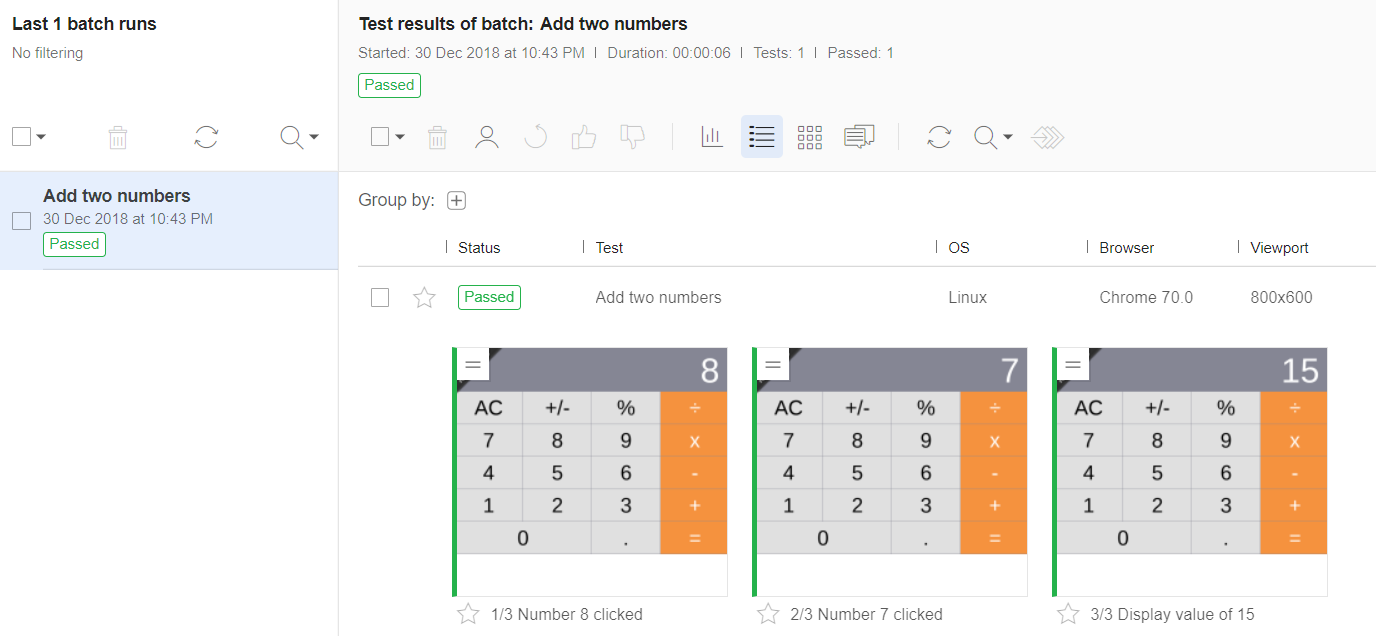This screenshot has height=636, width=1376.
Task: Expand the test results search filter dropdown
Action: pos(1008,137)
